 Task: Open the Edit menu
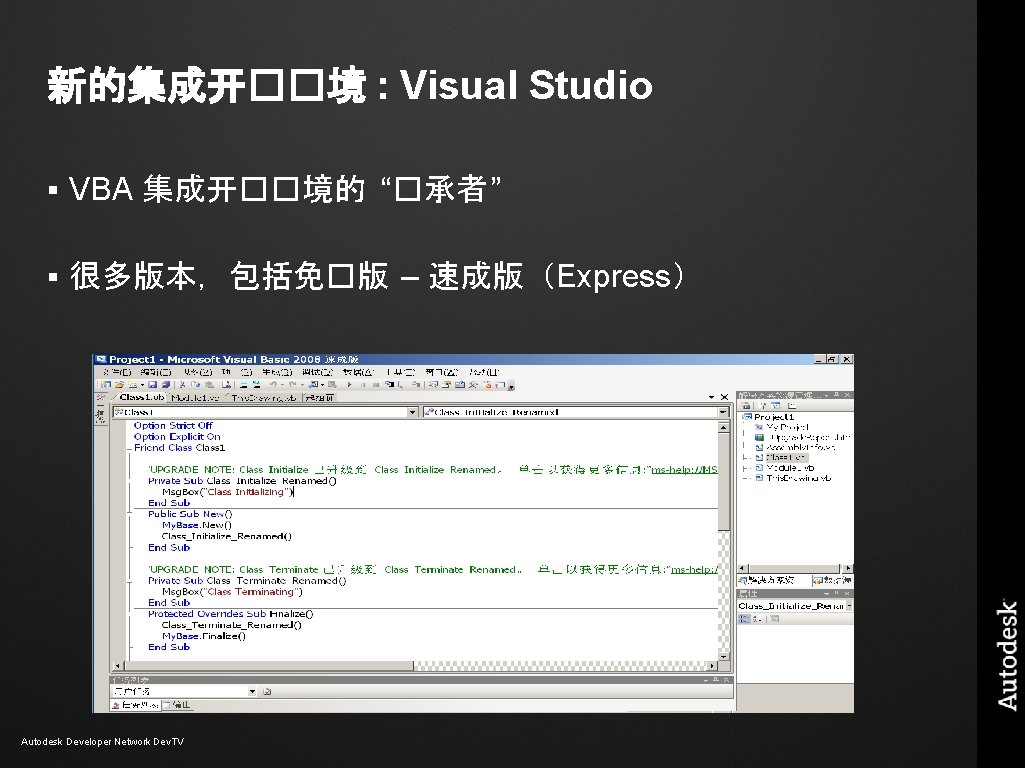coord(156,372)
